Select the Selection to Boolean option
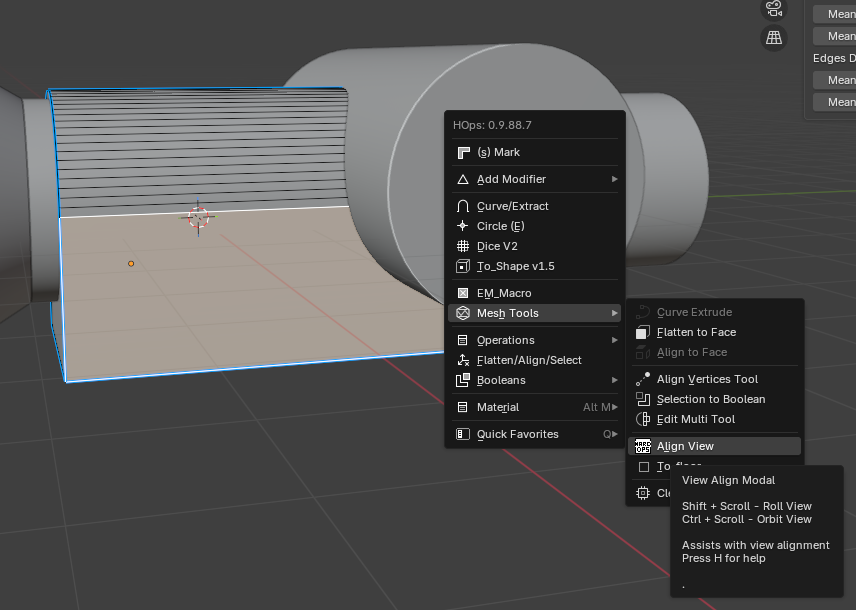 [715, 400]
